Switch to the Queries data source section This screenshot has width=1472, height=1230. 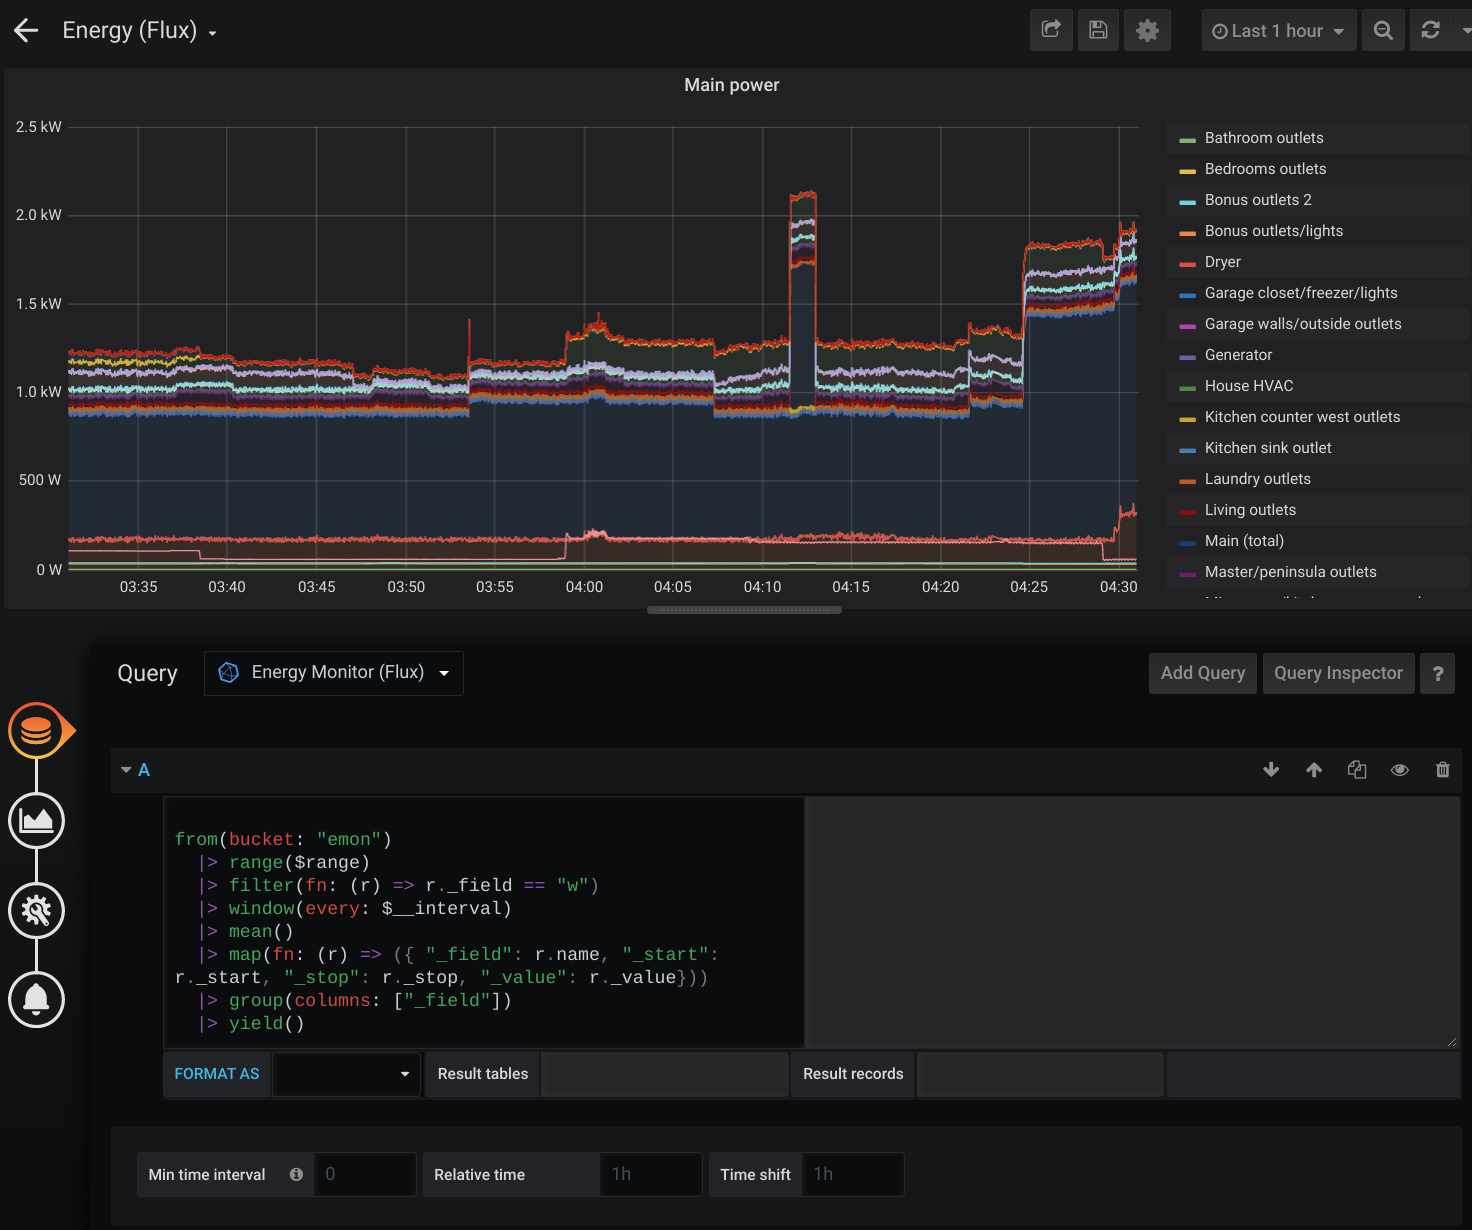pos(36,731)
